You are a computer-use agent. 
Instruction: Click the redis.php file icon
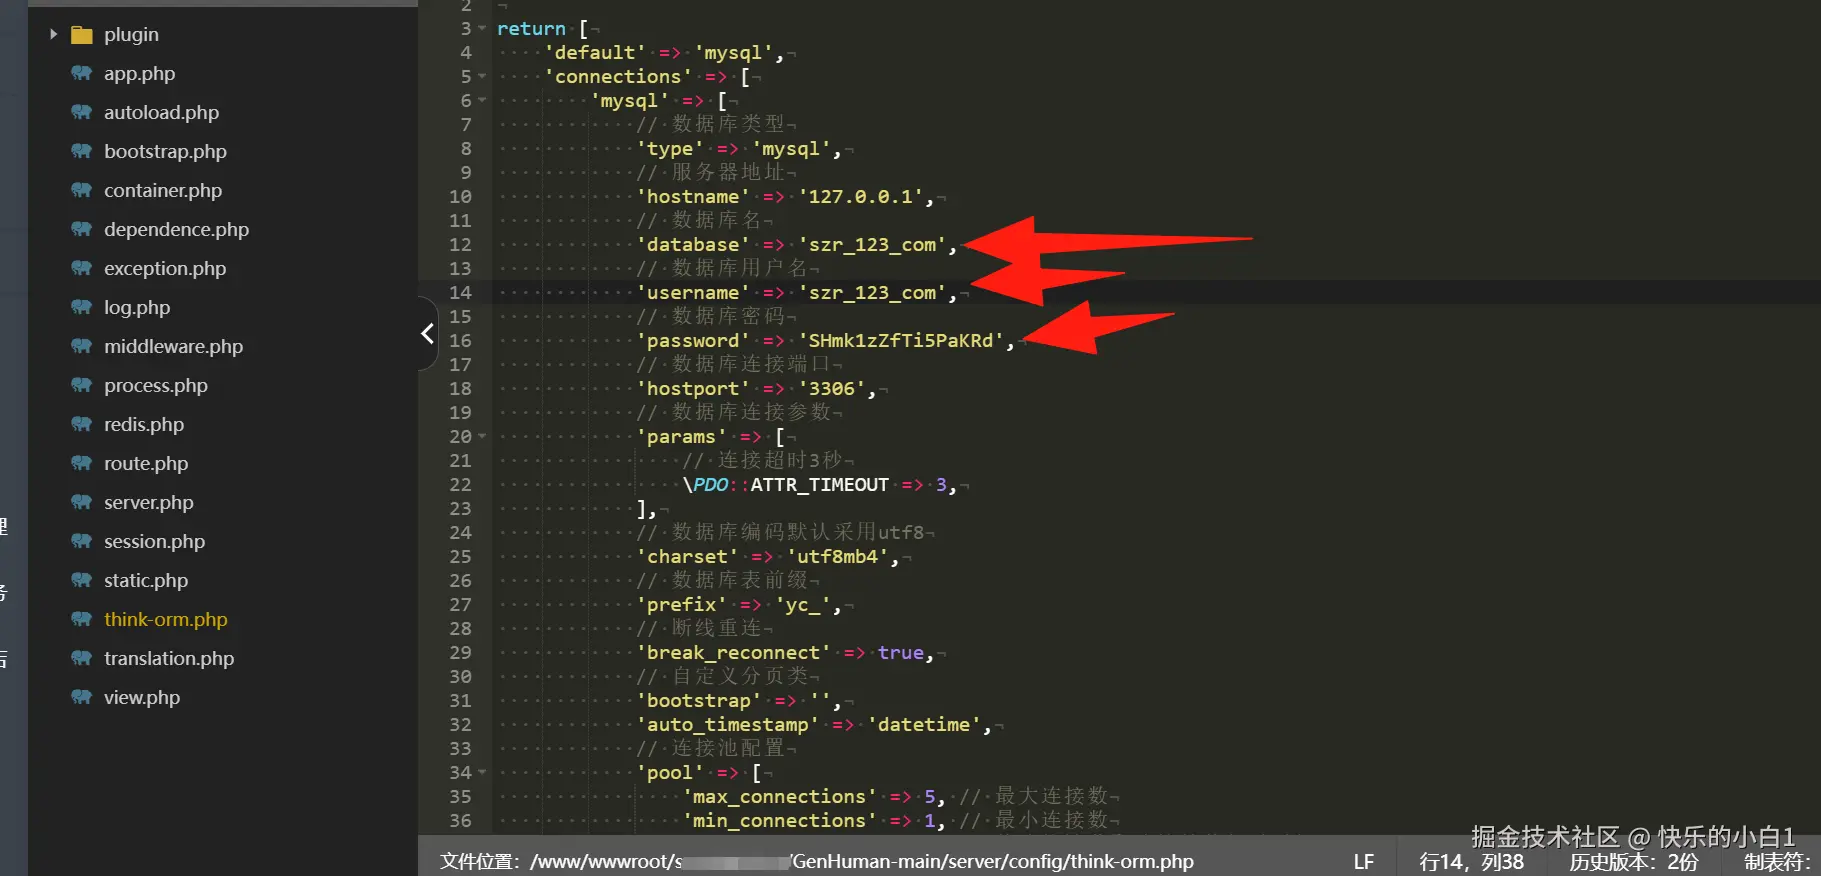coord(82,424)
